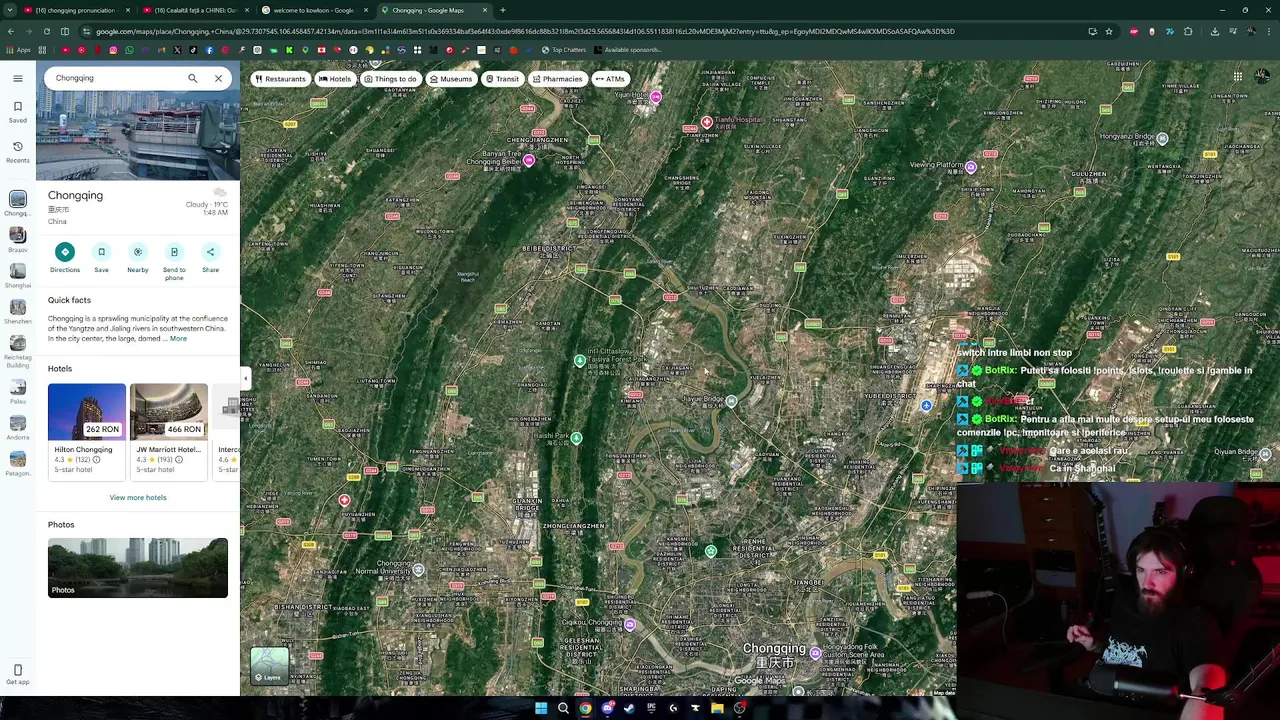Open the Top Chatters bookmark
Image resolution: width=1280 pixels, height=720 pixels.
tap(564, 50)
